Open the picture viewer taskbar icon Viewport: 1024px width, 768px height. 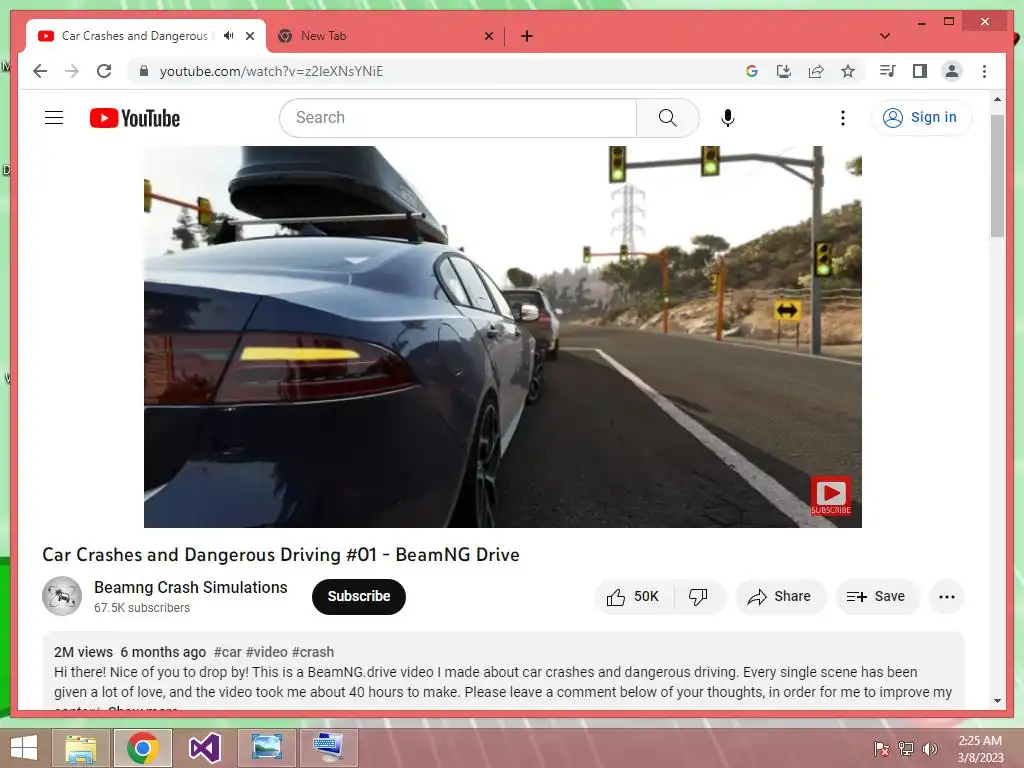(266, 748)
